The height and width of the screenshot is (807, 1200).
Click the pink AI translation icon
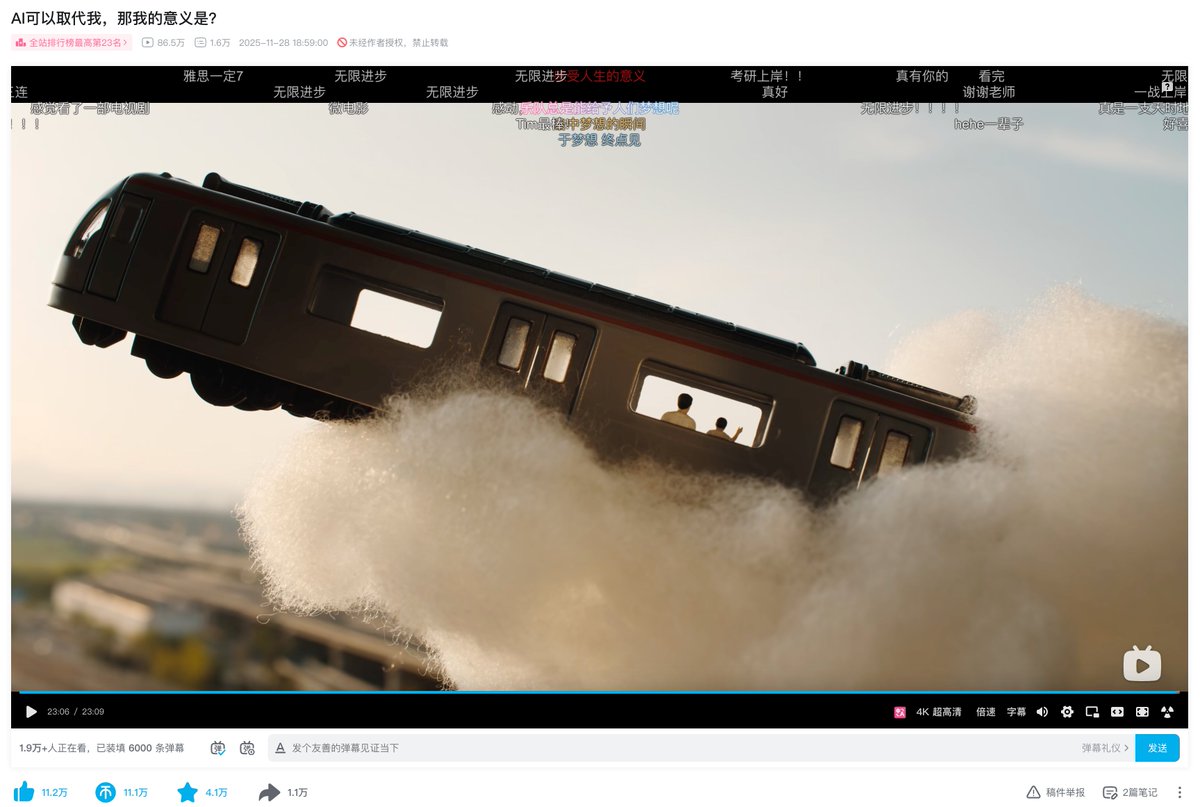[899, 712]
